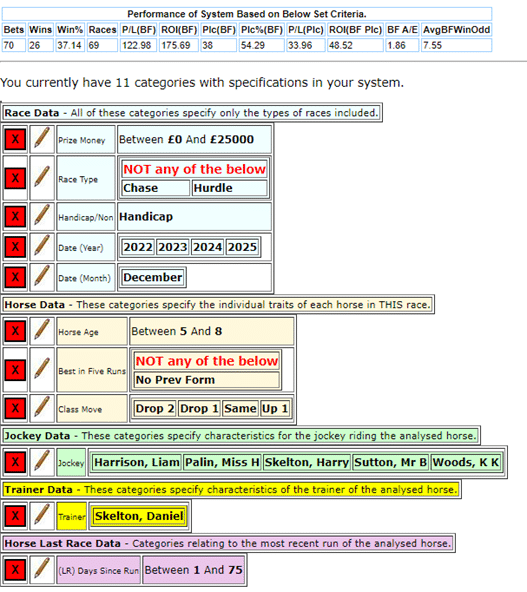The width and height of the screenshot is (527, 592).
Task: Edit the Horse Age criterion pencil icon
Action: coord(42,331)
